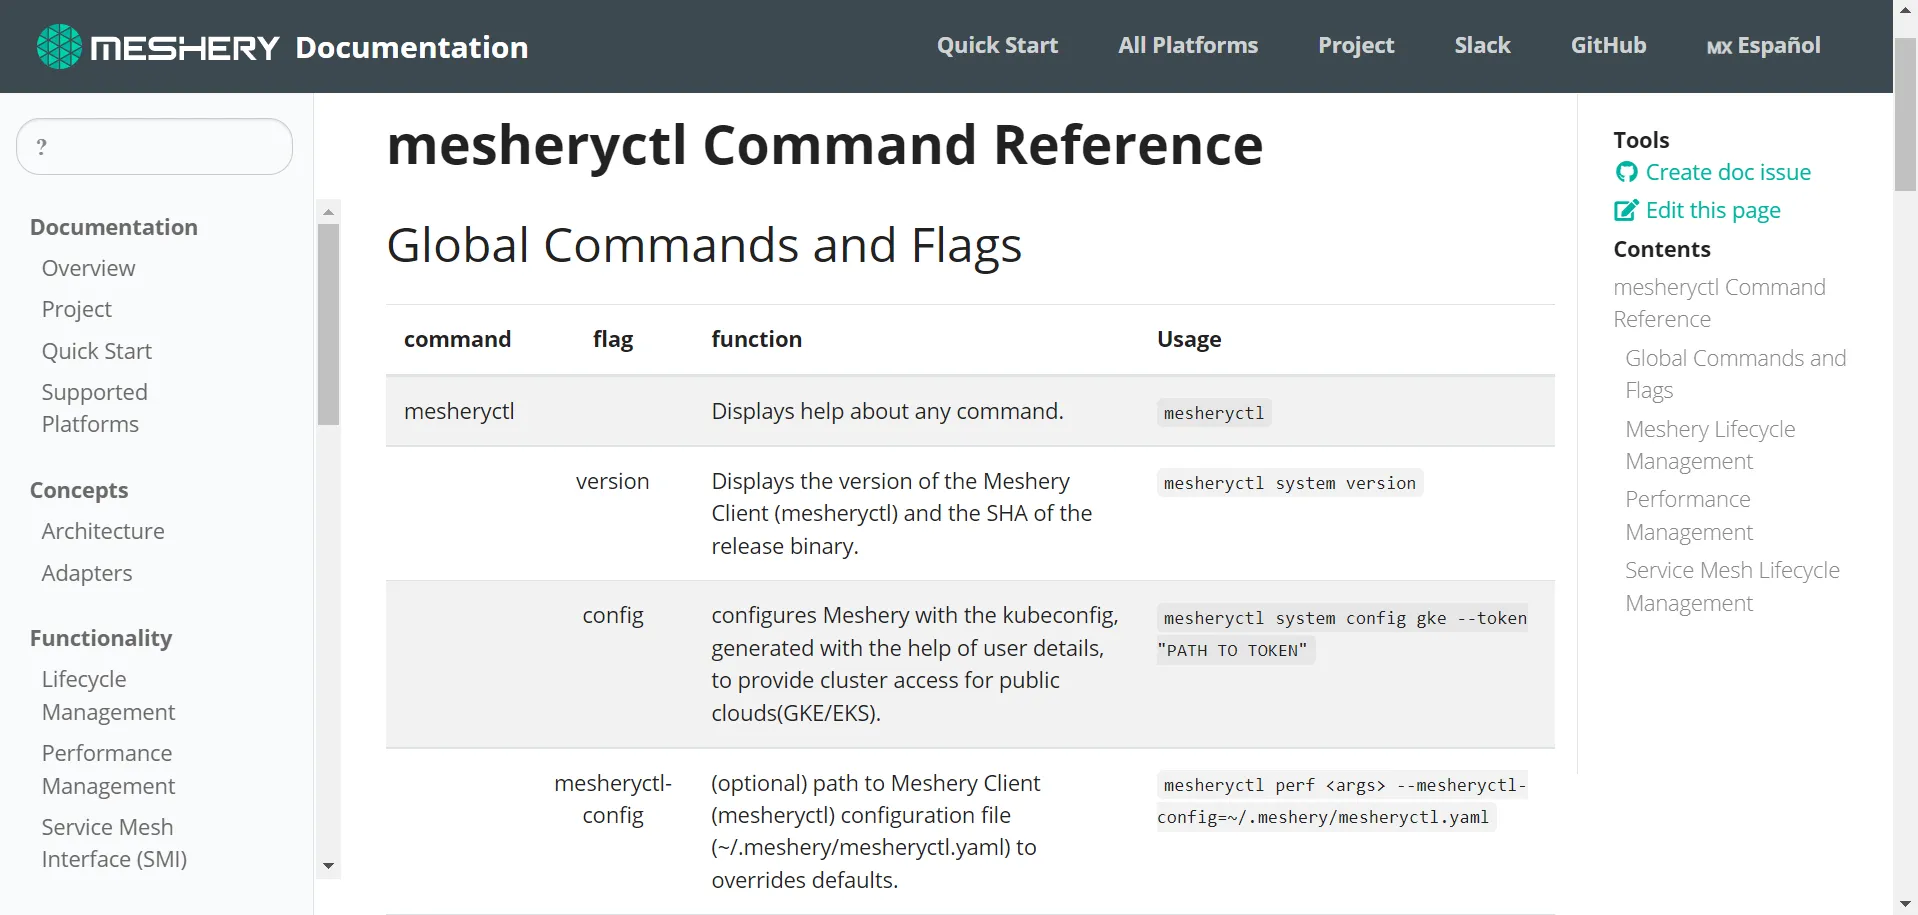
Task: Select Overview in the sidebar
Action: coord(88,268)
